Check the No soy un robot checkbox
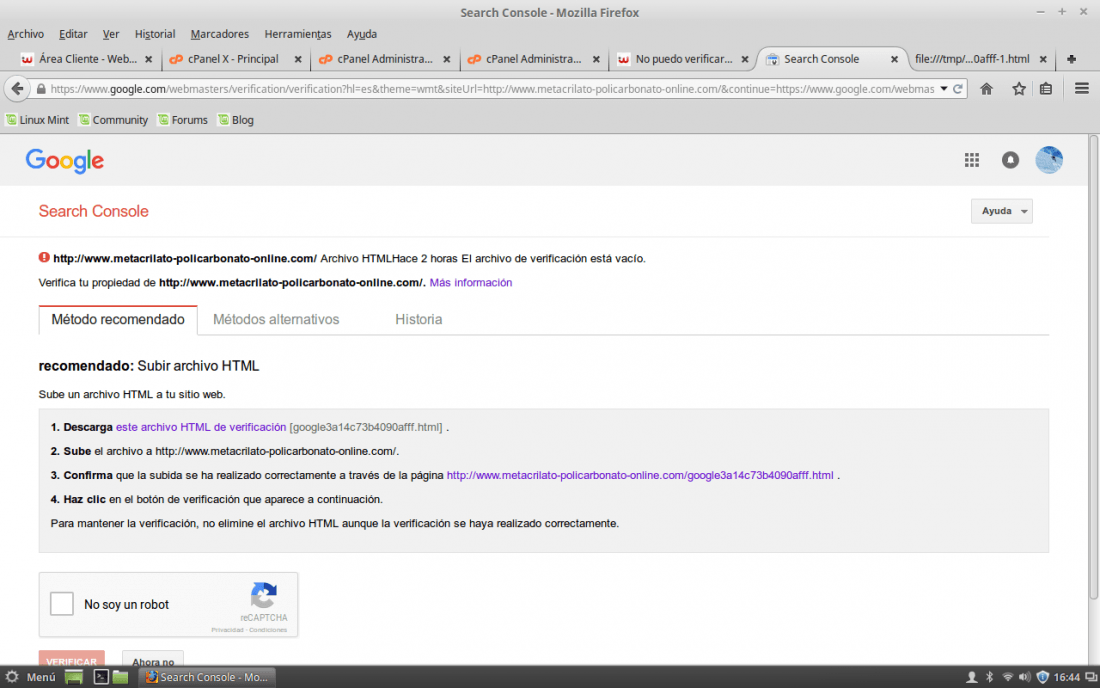The height and width of the screenshot is (688, 1100). tap(62, 604)
